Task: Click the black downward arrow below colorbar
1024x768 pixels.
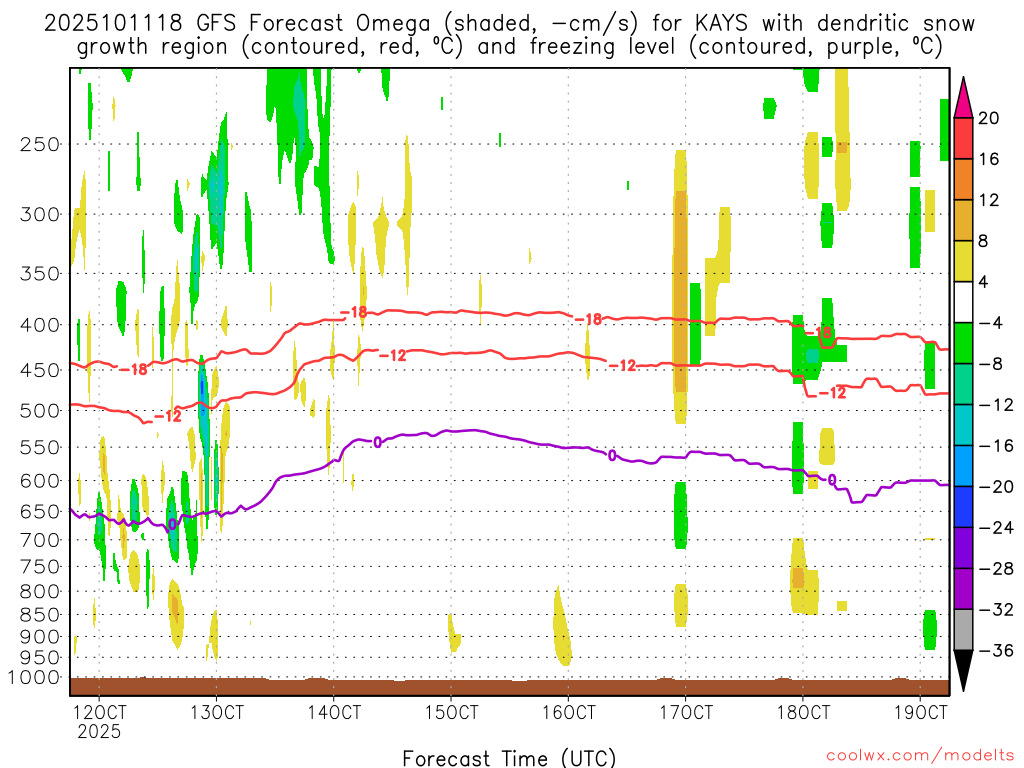Action: coord(963,671)
